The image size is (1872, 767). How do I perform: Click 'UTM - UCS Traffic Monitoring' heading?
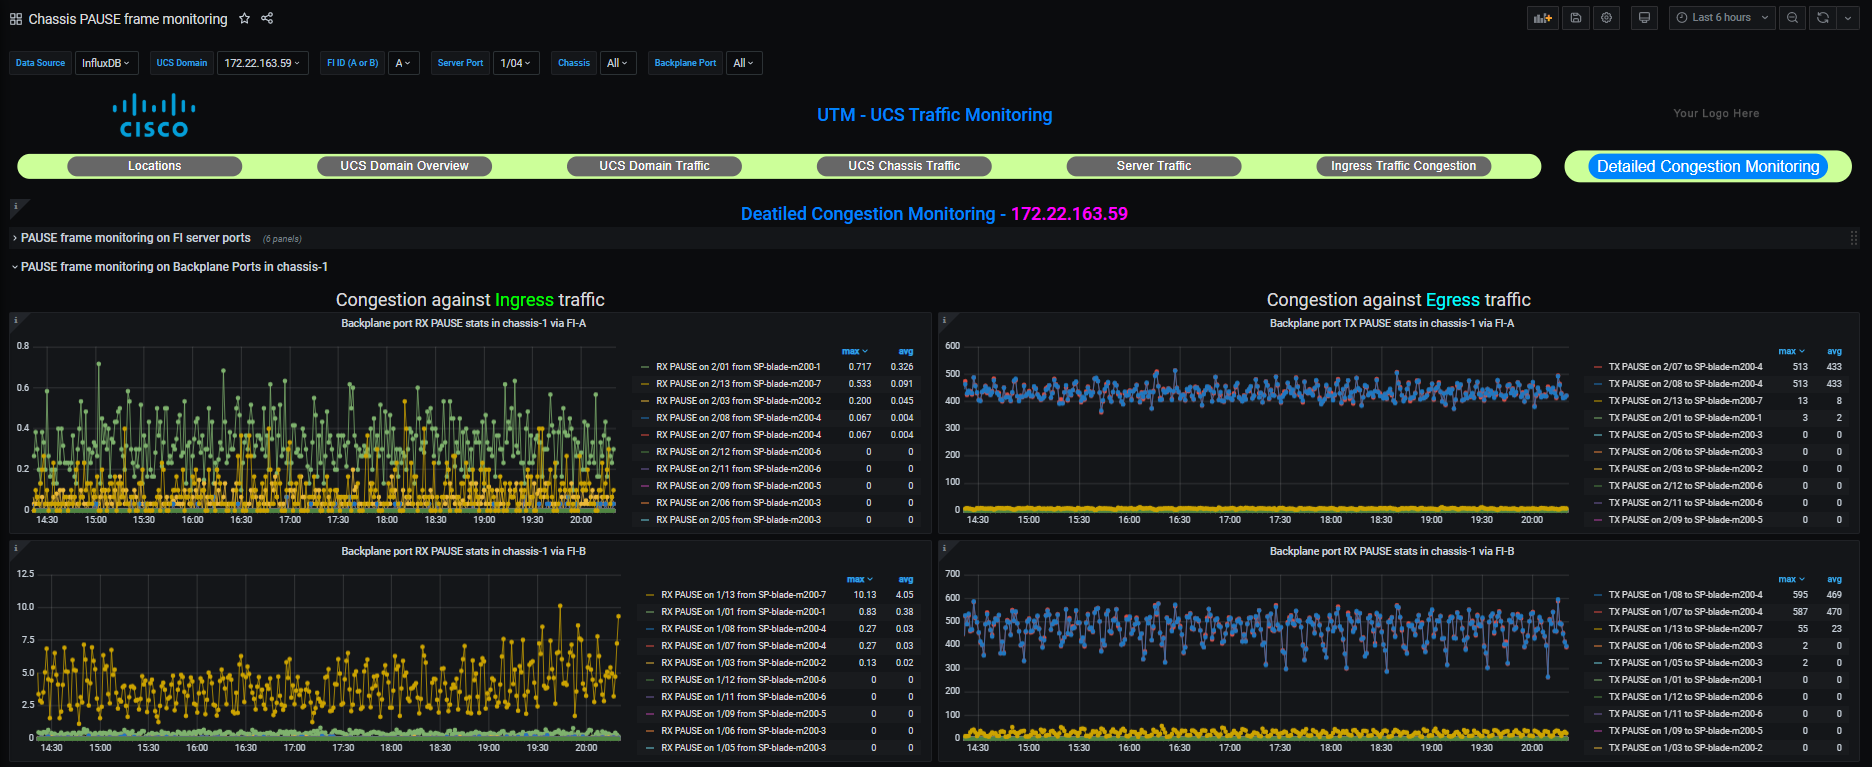(x=934, y=115)
